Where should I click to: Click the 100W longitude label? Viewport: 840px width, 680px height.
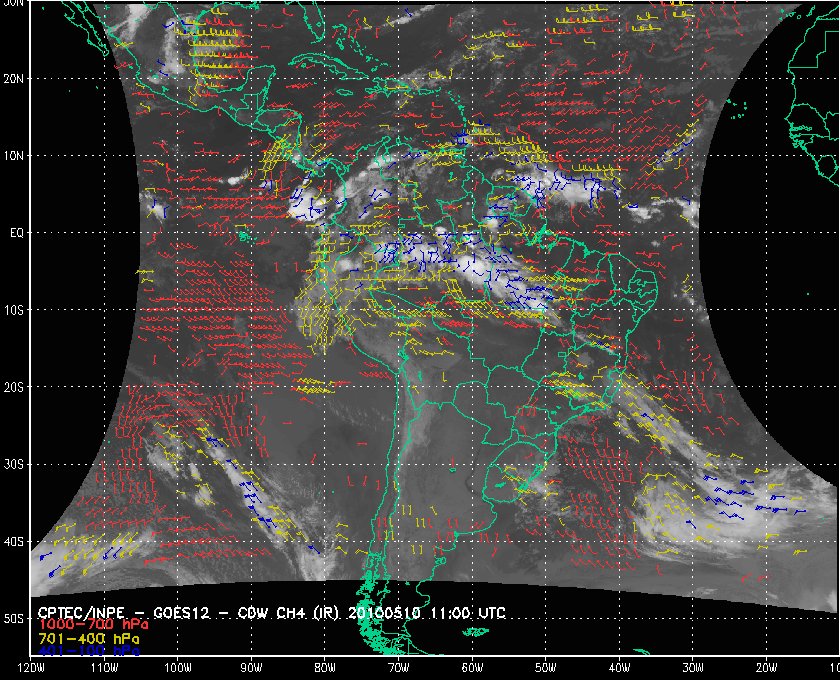[178, 668]
